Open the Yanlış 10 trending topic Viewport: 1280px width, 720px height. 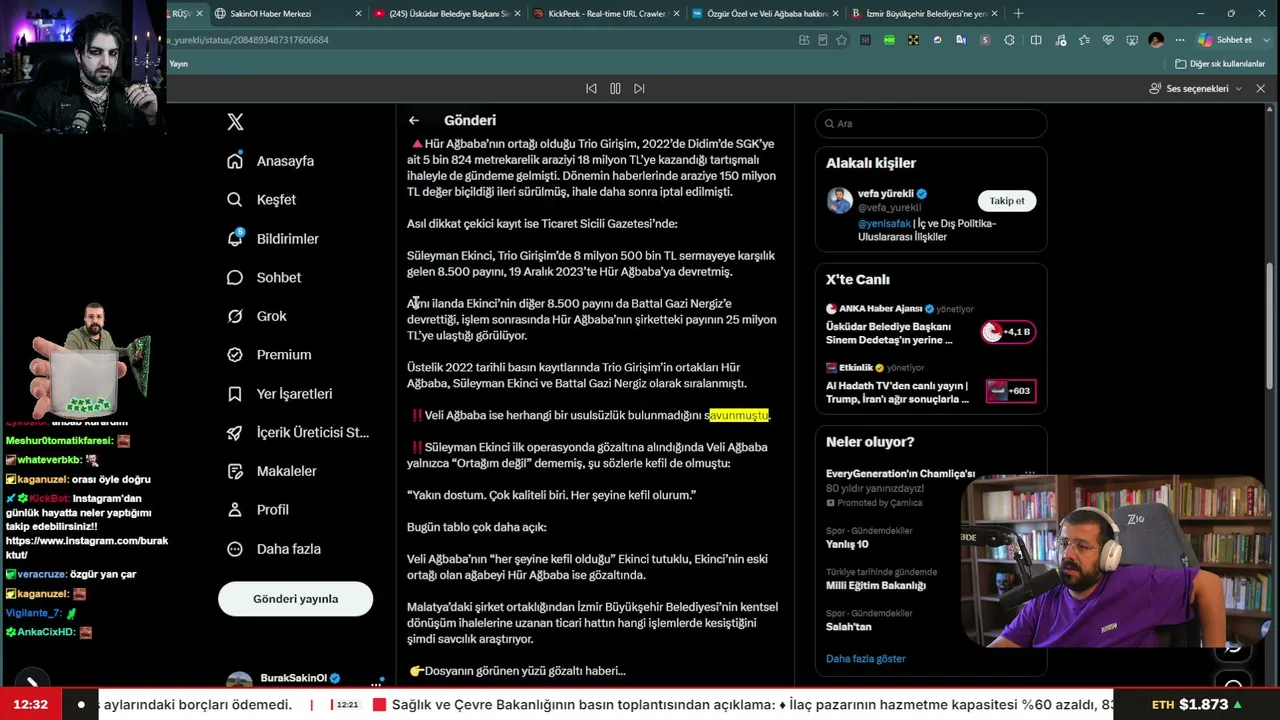[847, 544]
